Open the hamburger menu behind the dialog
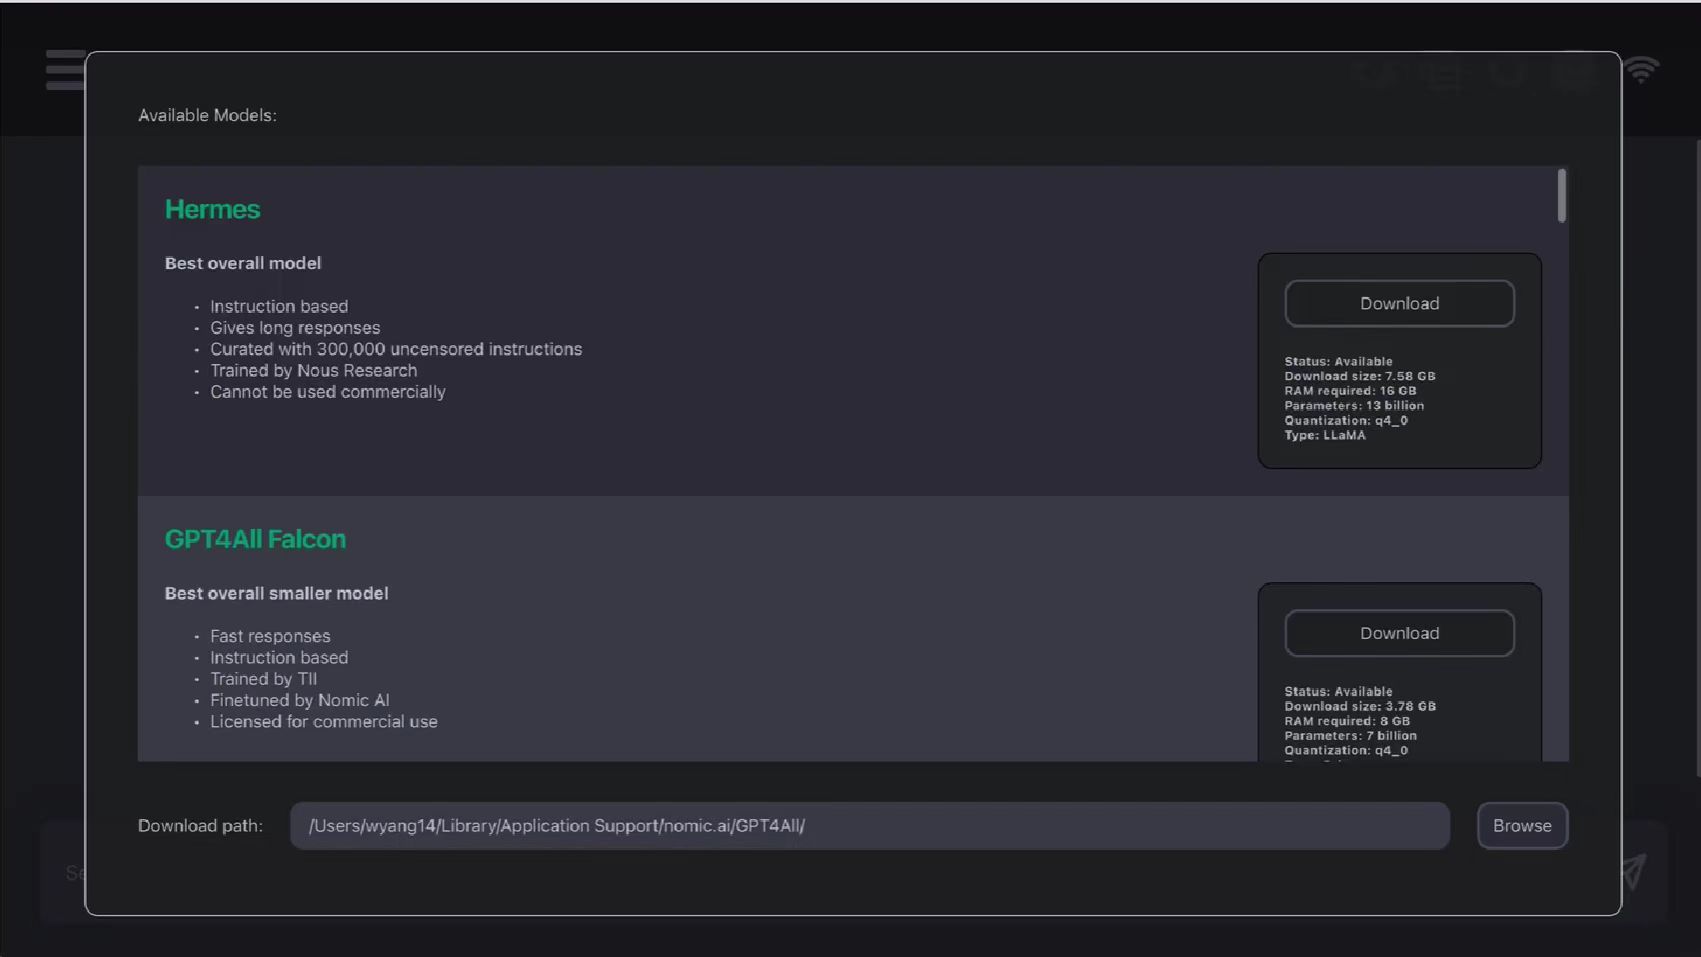The height and width of the screenshot is (957, 1701). pos(65,70)
